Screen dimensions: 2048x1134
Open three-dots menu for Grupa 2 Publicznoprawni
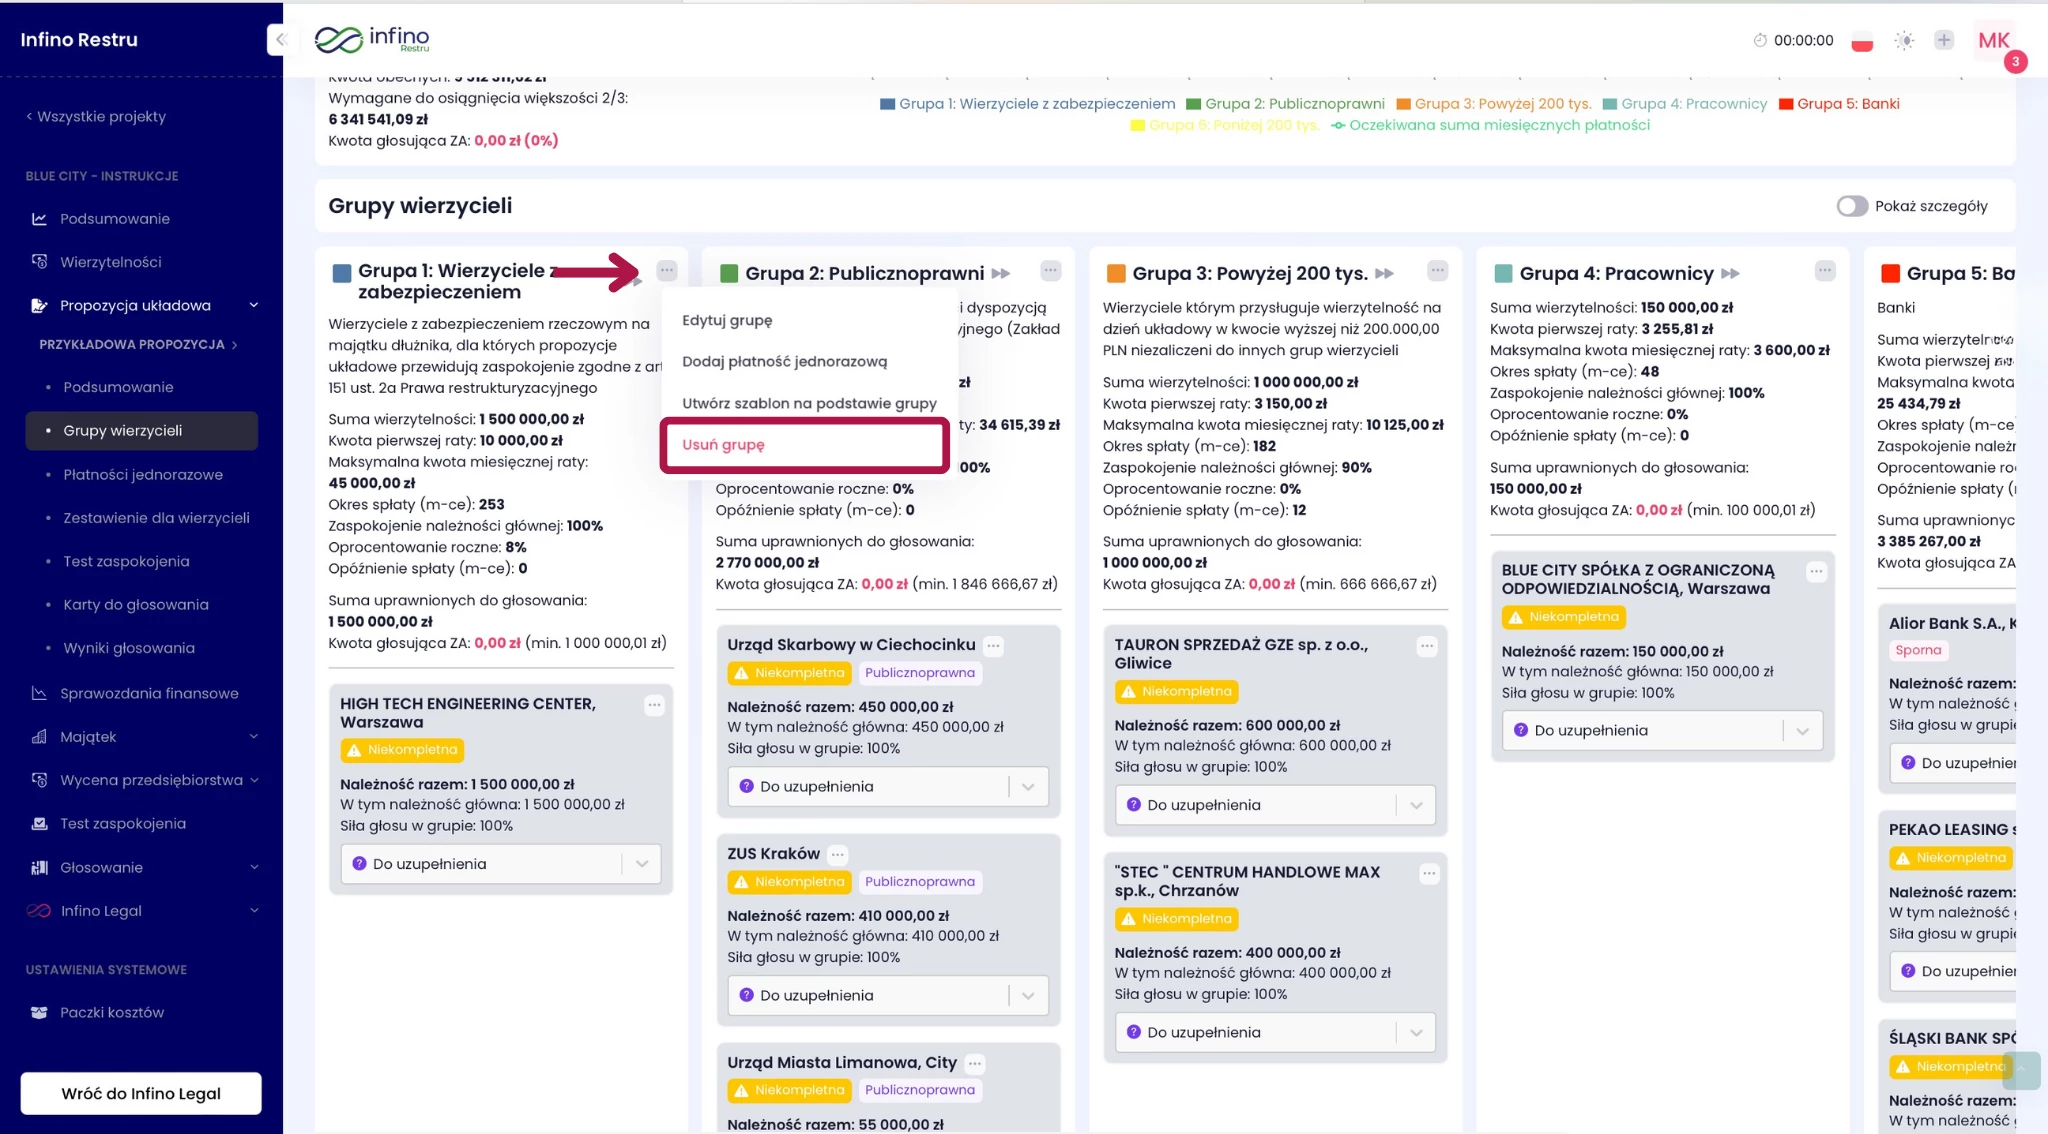[x=1050, y=271]
